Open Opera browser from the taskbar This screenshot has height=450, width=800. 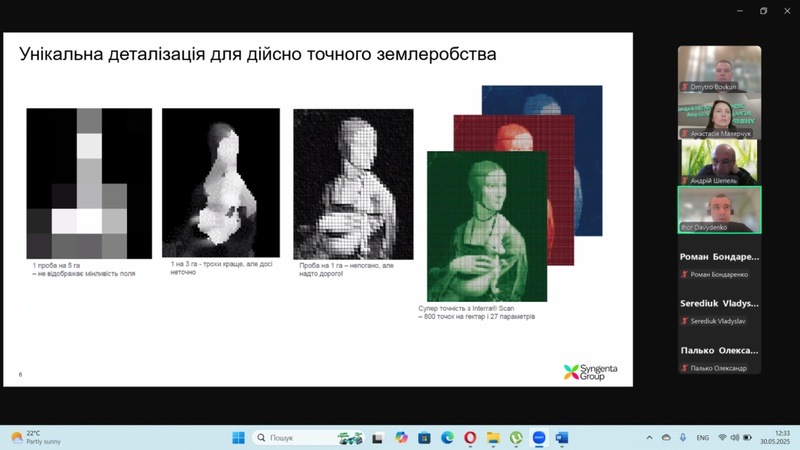coord(470,438)
